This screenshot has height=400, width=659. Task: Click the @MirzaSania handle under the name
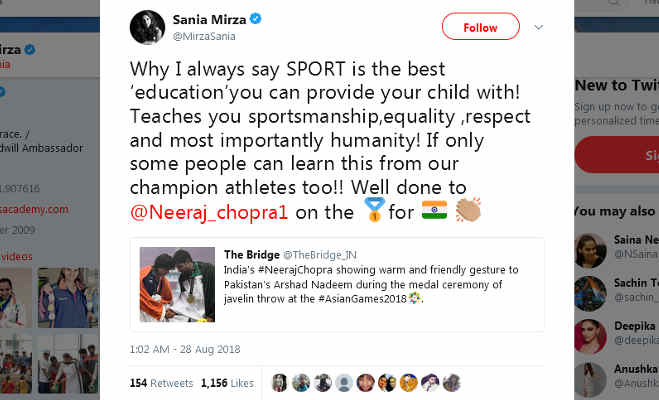pos(205,36)
